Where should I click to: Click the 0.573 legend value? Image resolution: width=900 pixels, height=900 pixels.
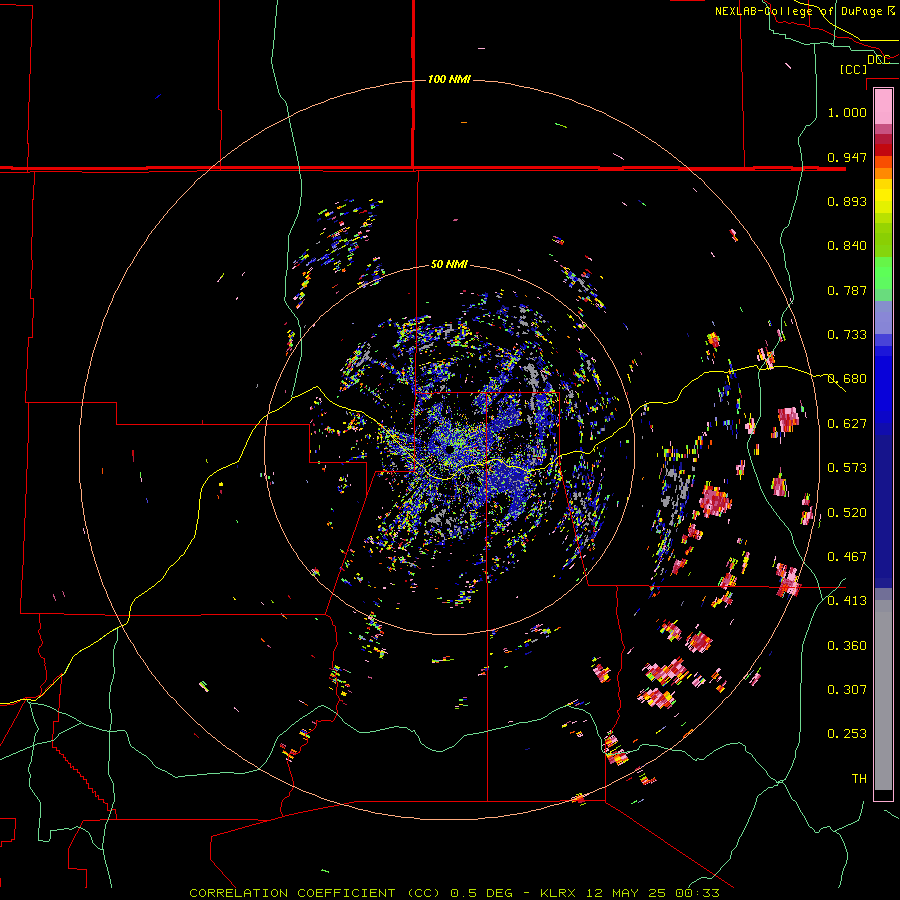click(x=847, y=467)
